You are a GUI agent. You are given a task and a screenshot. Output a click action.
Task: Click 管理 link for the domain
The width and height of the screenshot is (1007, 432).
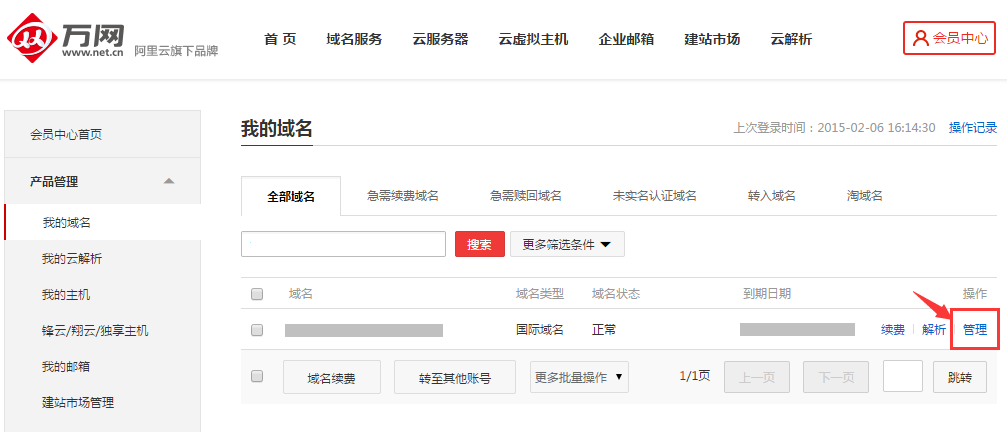point(974,329)
